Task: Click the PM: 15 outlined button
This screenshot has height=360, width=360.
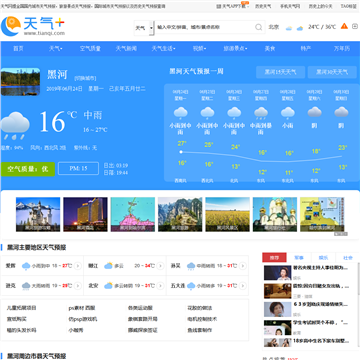Action: point(78,168)
